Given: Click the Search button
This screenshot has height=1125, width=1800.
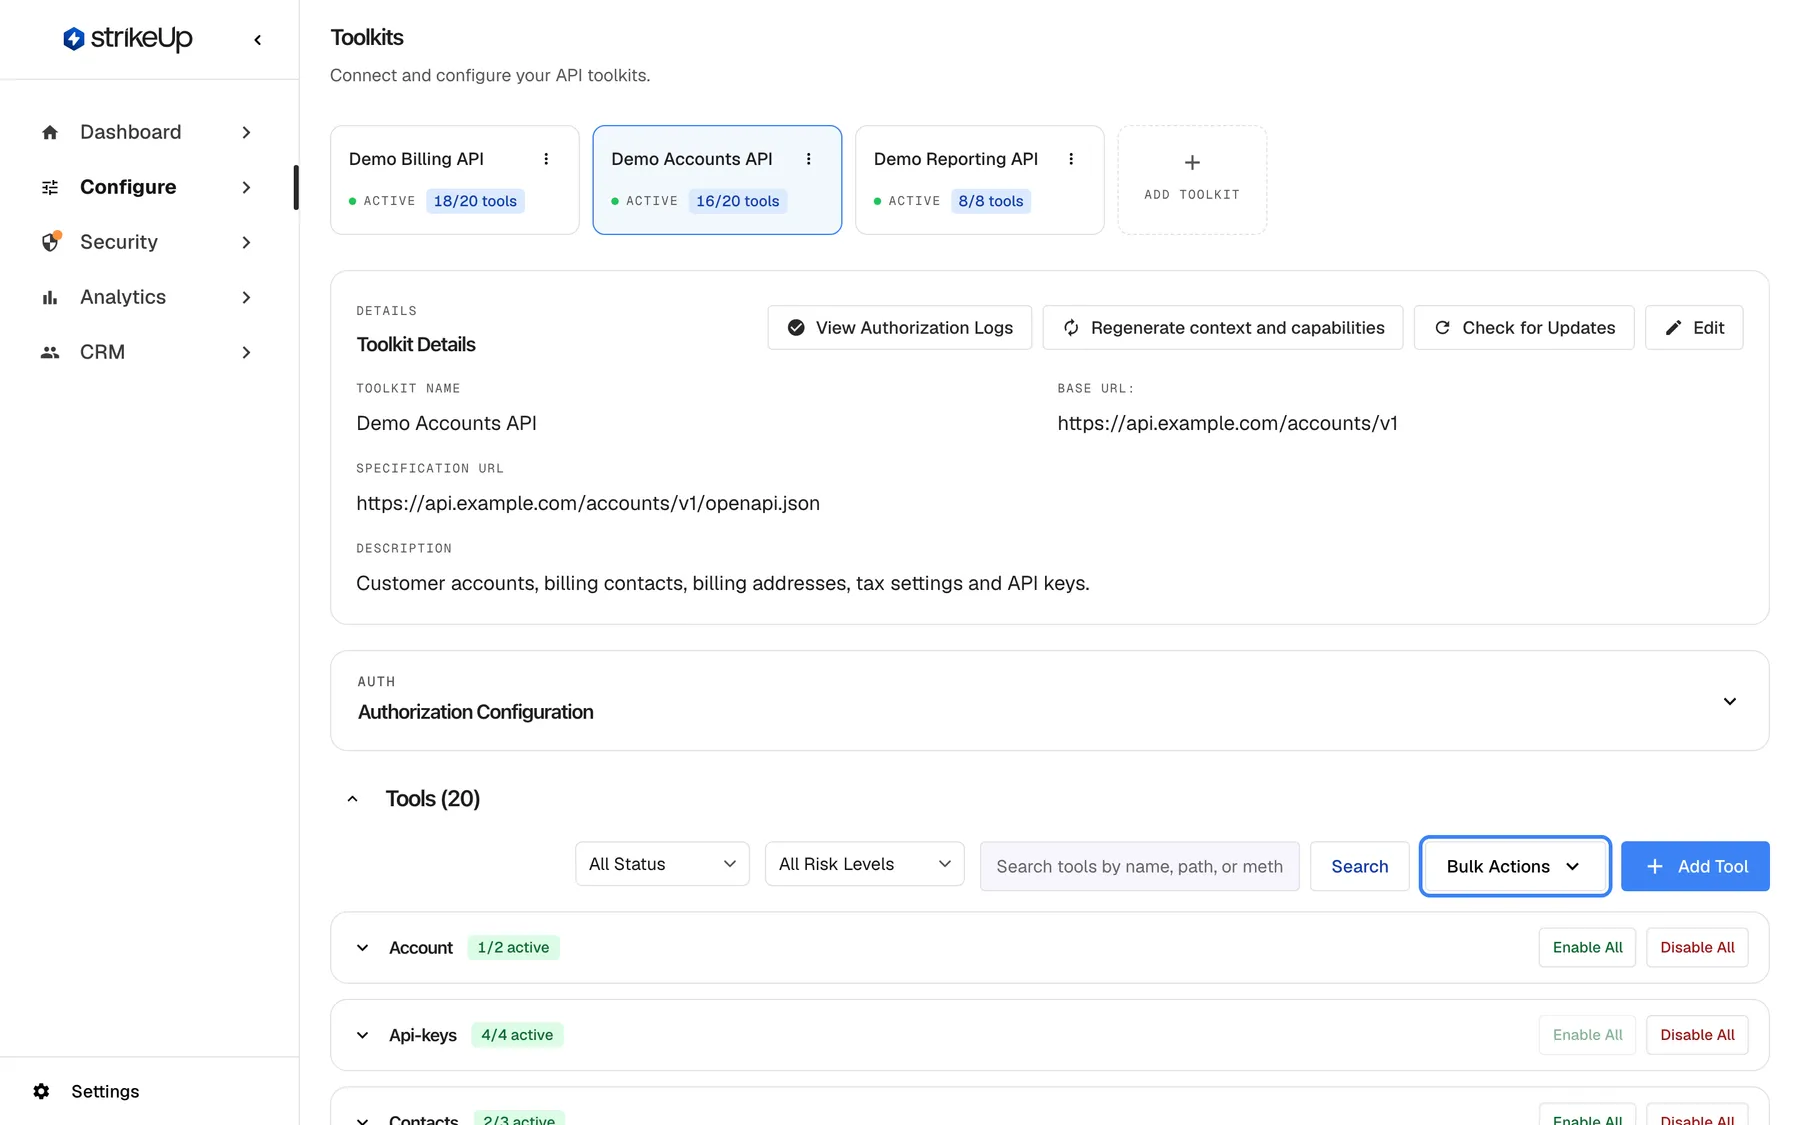Looking at the screenshot, I should click(1359, 866).
